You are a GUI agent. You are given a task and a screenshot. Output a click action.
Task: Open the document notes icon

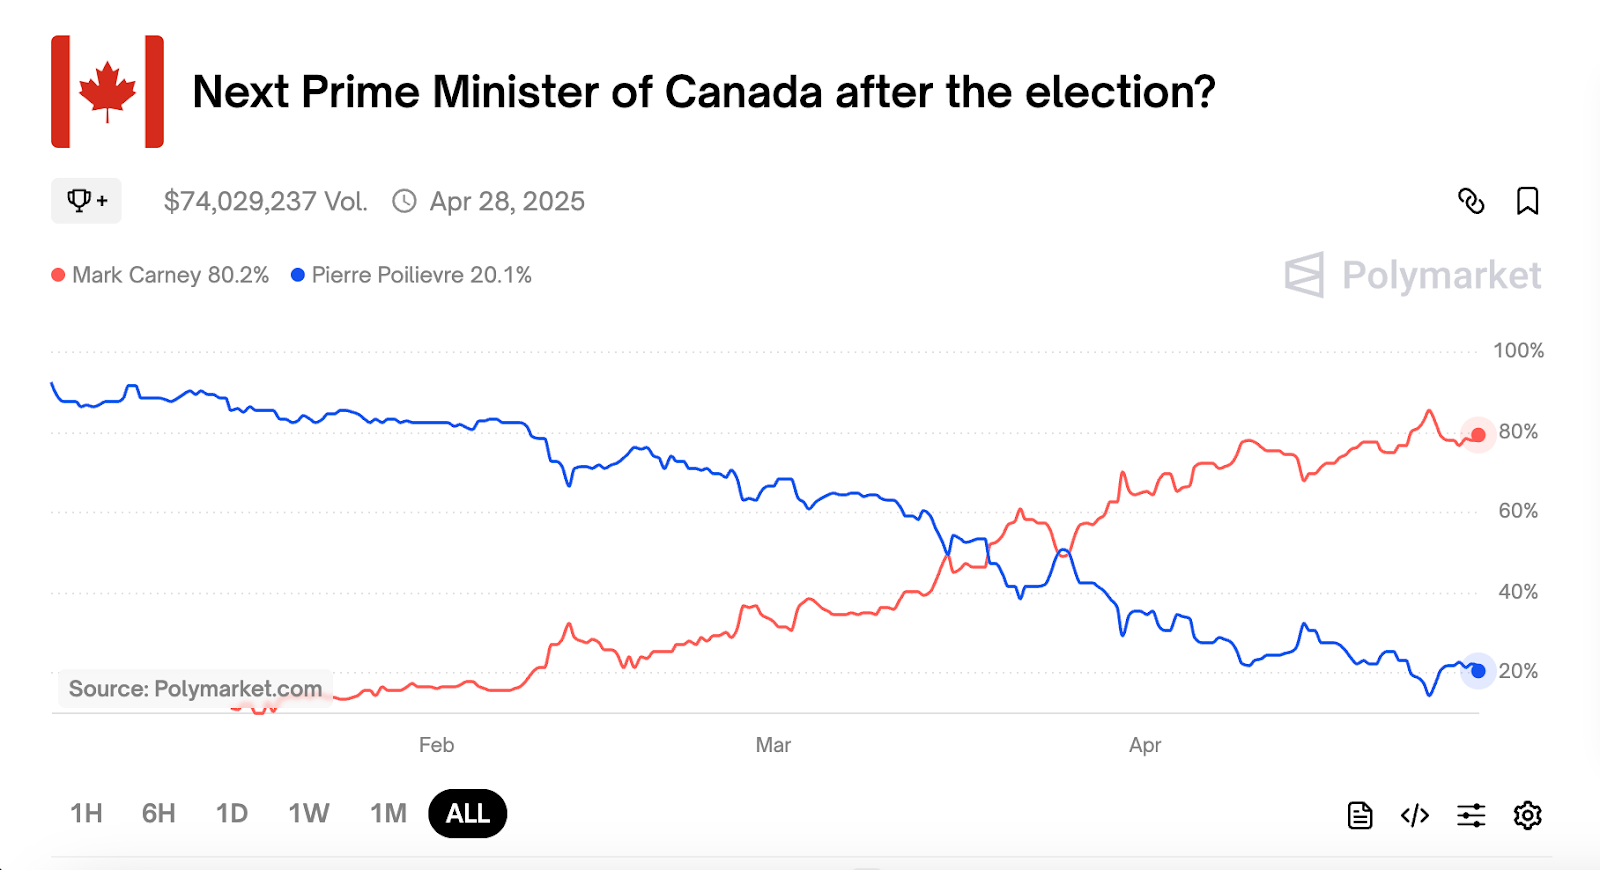click(x=1360, y=815)
